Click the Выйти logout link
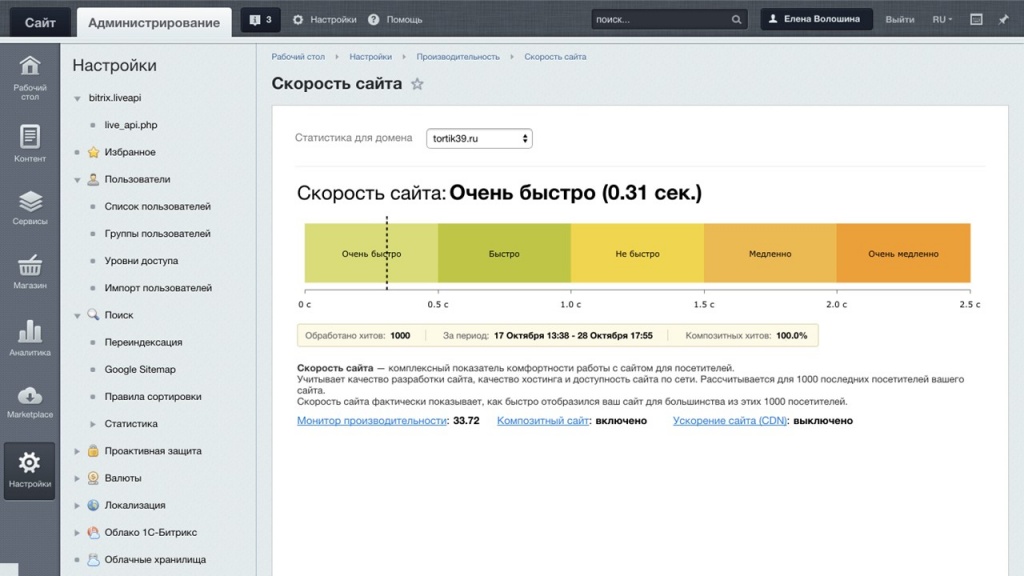 (x=899, y=20)
